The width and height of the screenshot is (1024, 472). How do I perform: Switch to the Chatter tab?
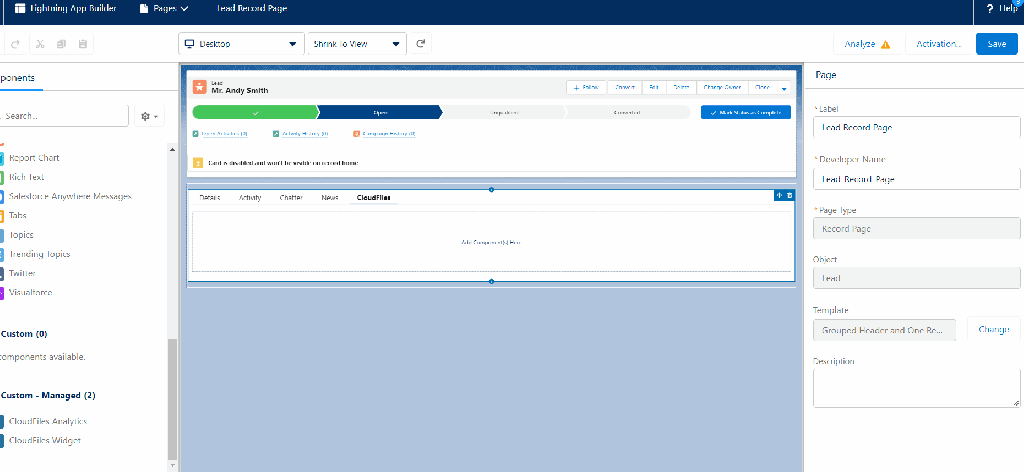point(291,197)
